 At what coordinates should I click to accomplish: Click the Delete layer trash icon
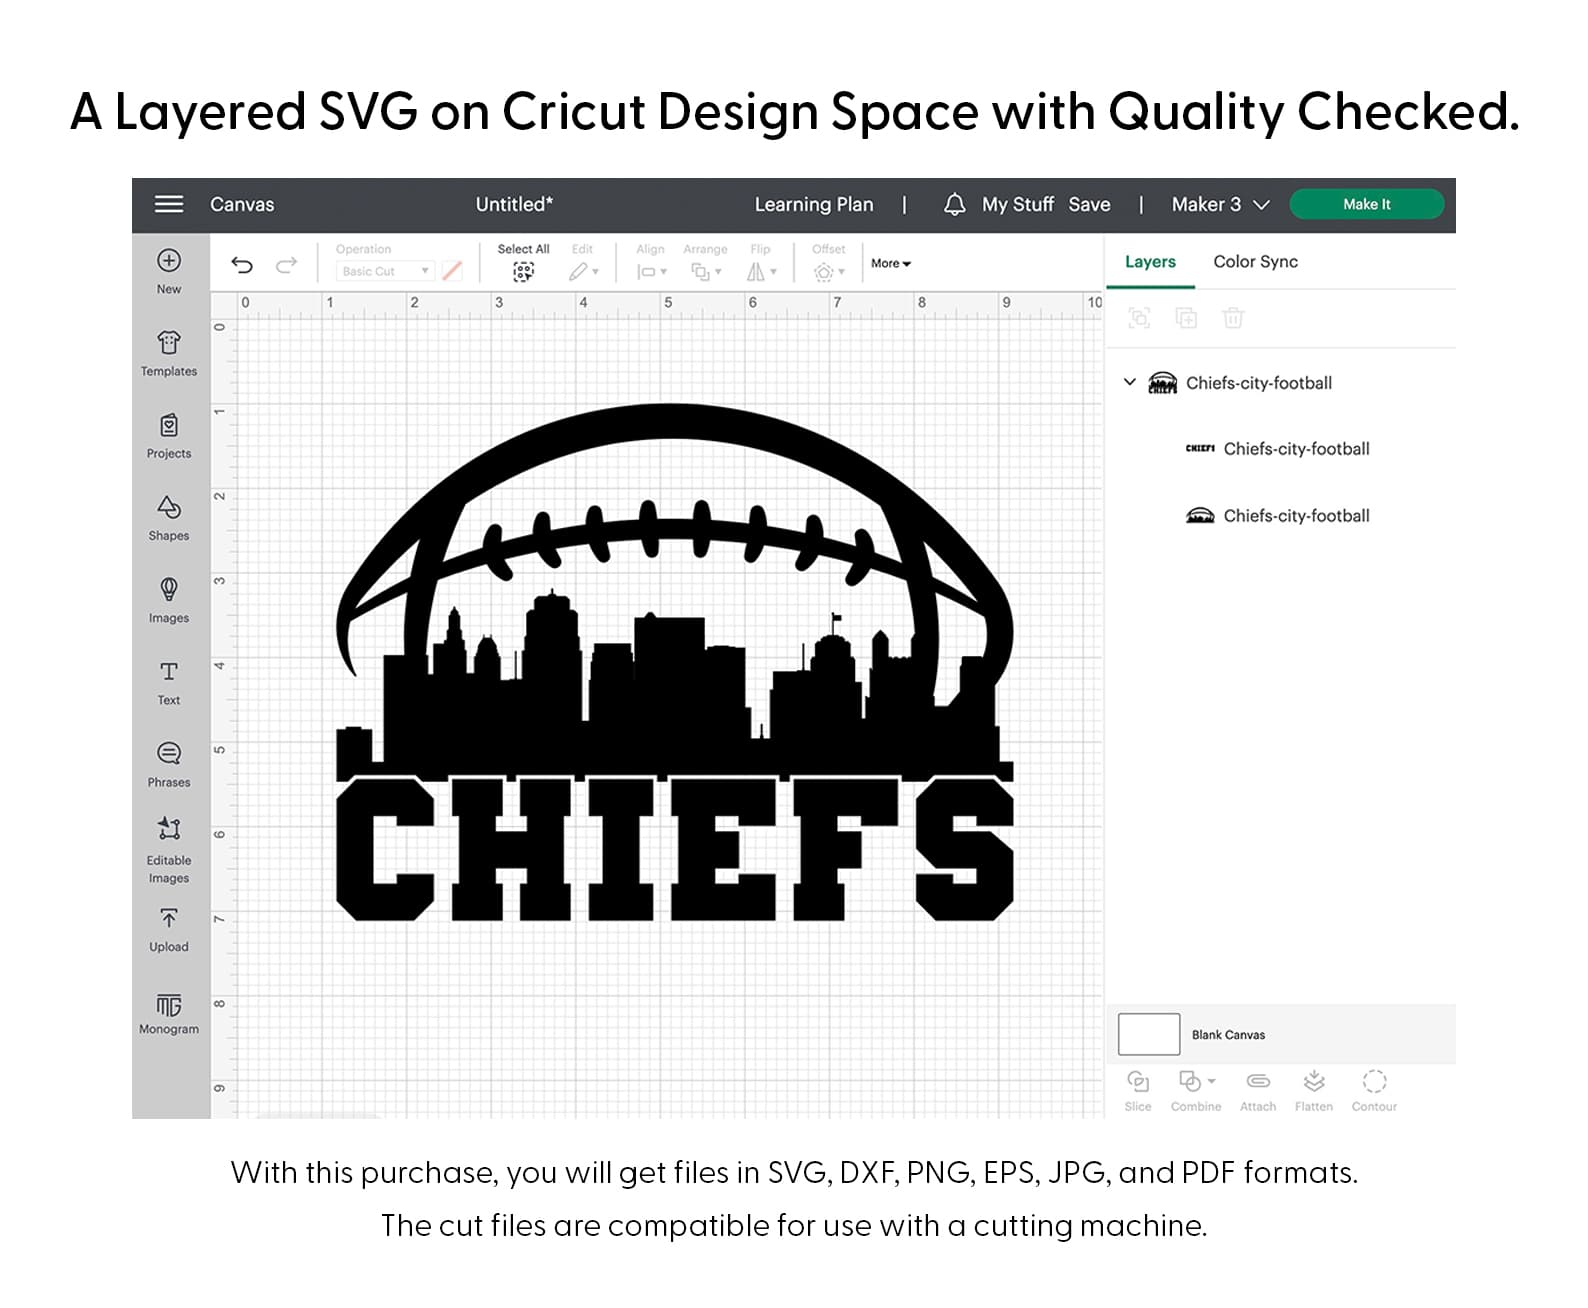click(x=1233, y=318)
